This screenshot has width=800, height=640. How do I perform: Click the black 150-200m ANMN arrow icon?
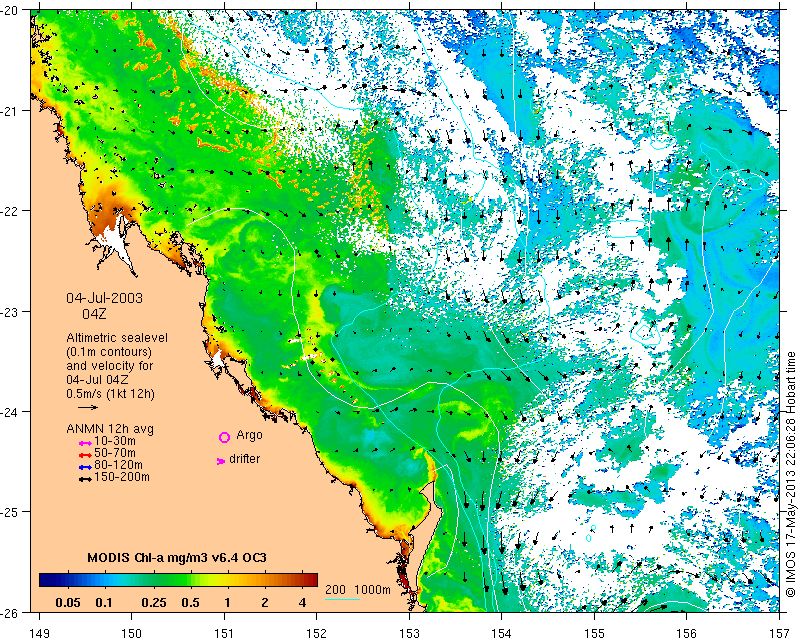coord(85,479)
